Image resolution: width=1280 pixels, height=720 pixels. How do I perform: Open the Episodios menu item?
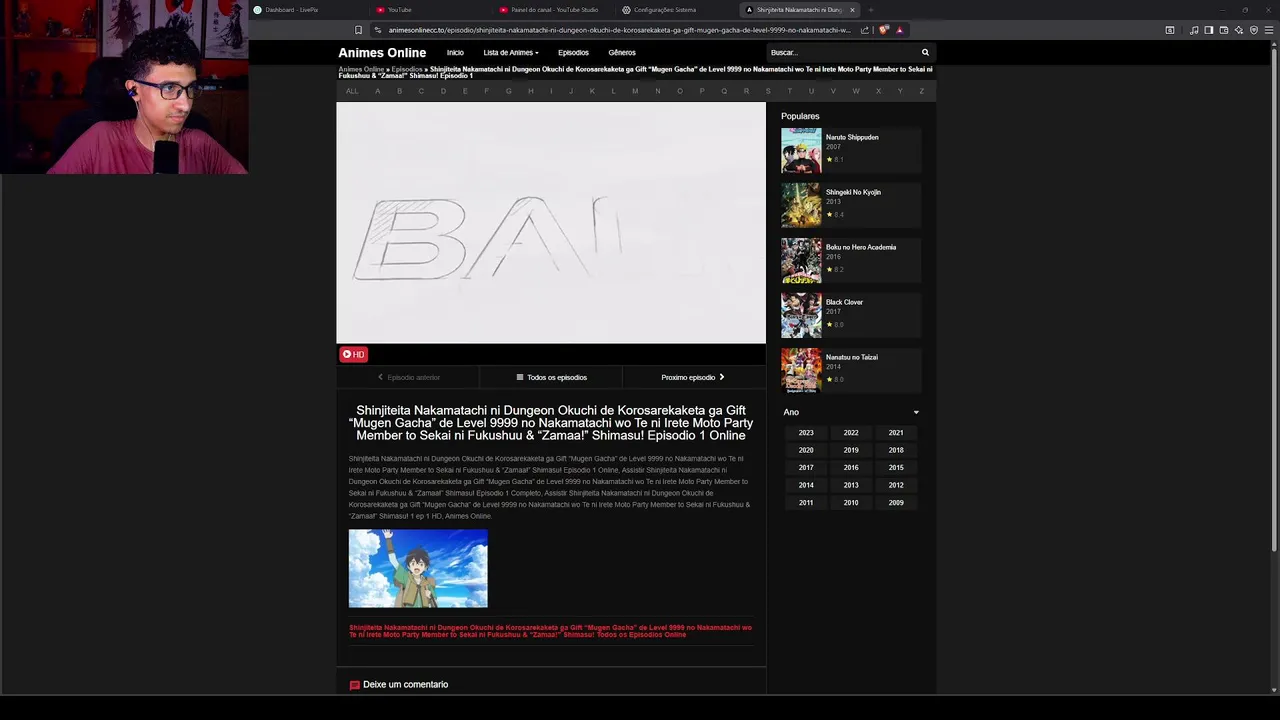click(573, 53)
